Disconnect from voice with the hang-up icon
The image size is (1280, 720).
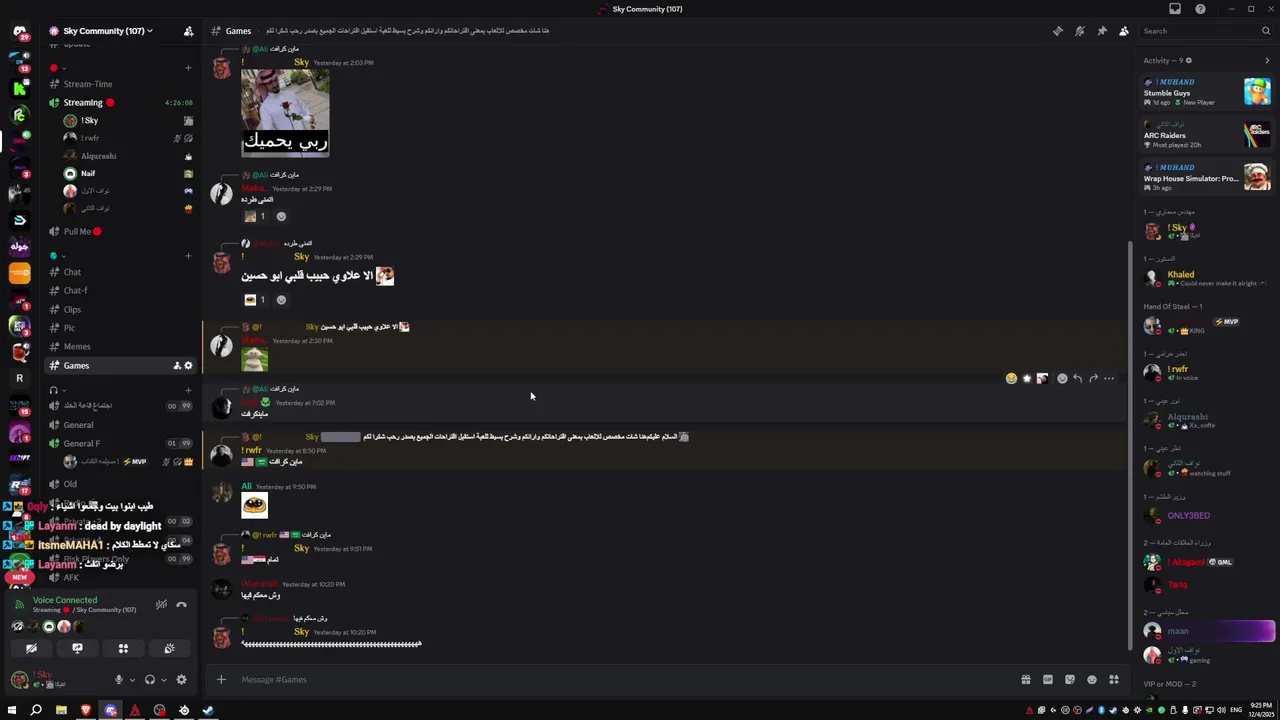coord(181,605)
